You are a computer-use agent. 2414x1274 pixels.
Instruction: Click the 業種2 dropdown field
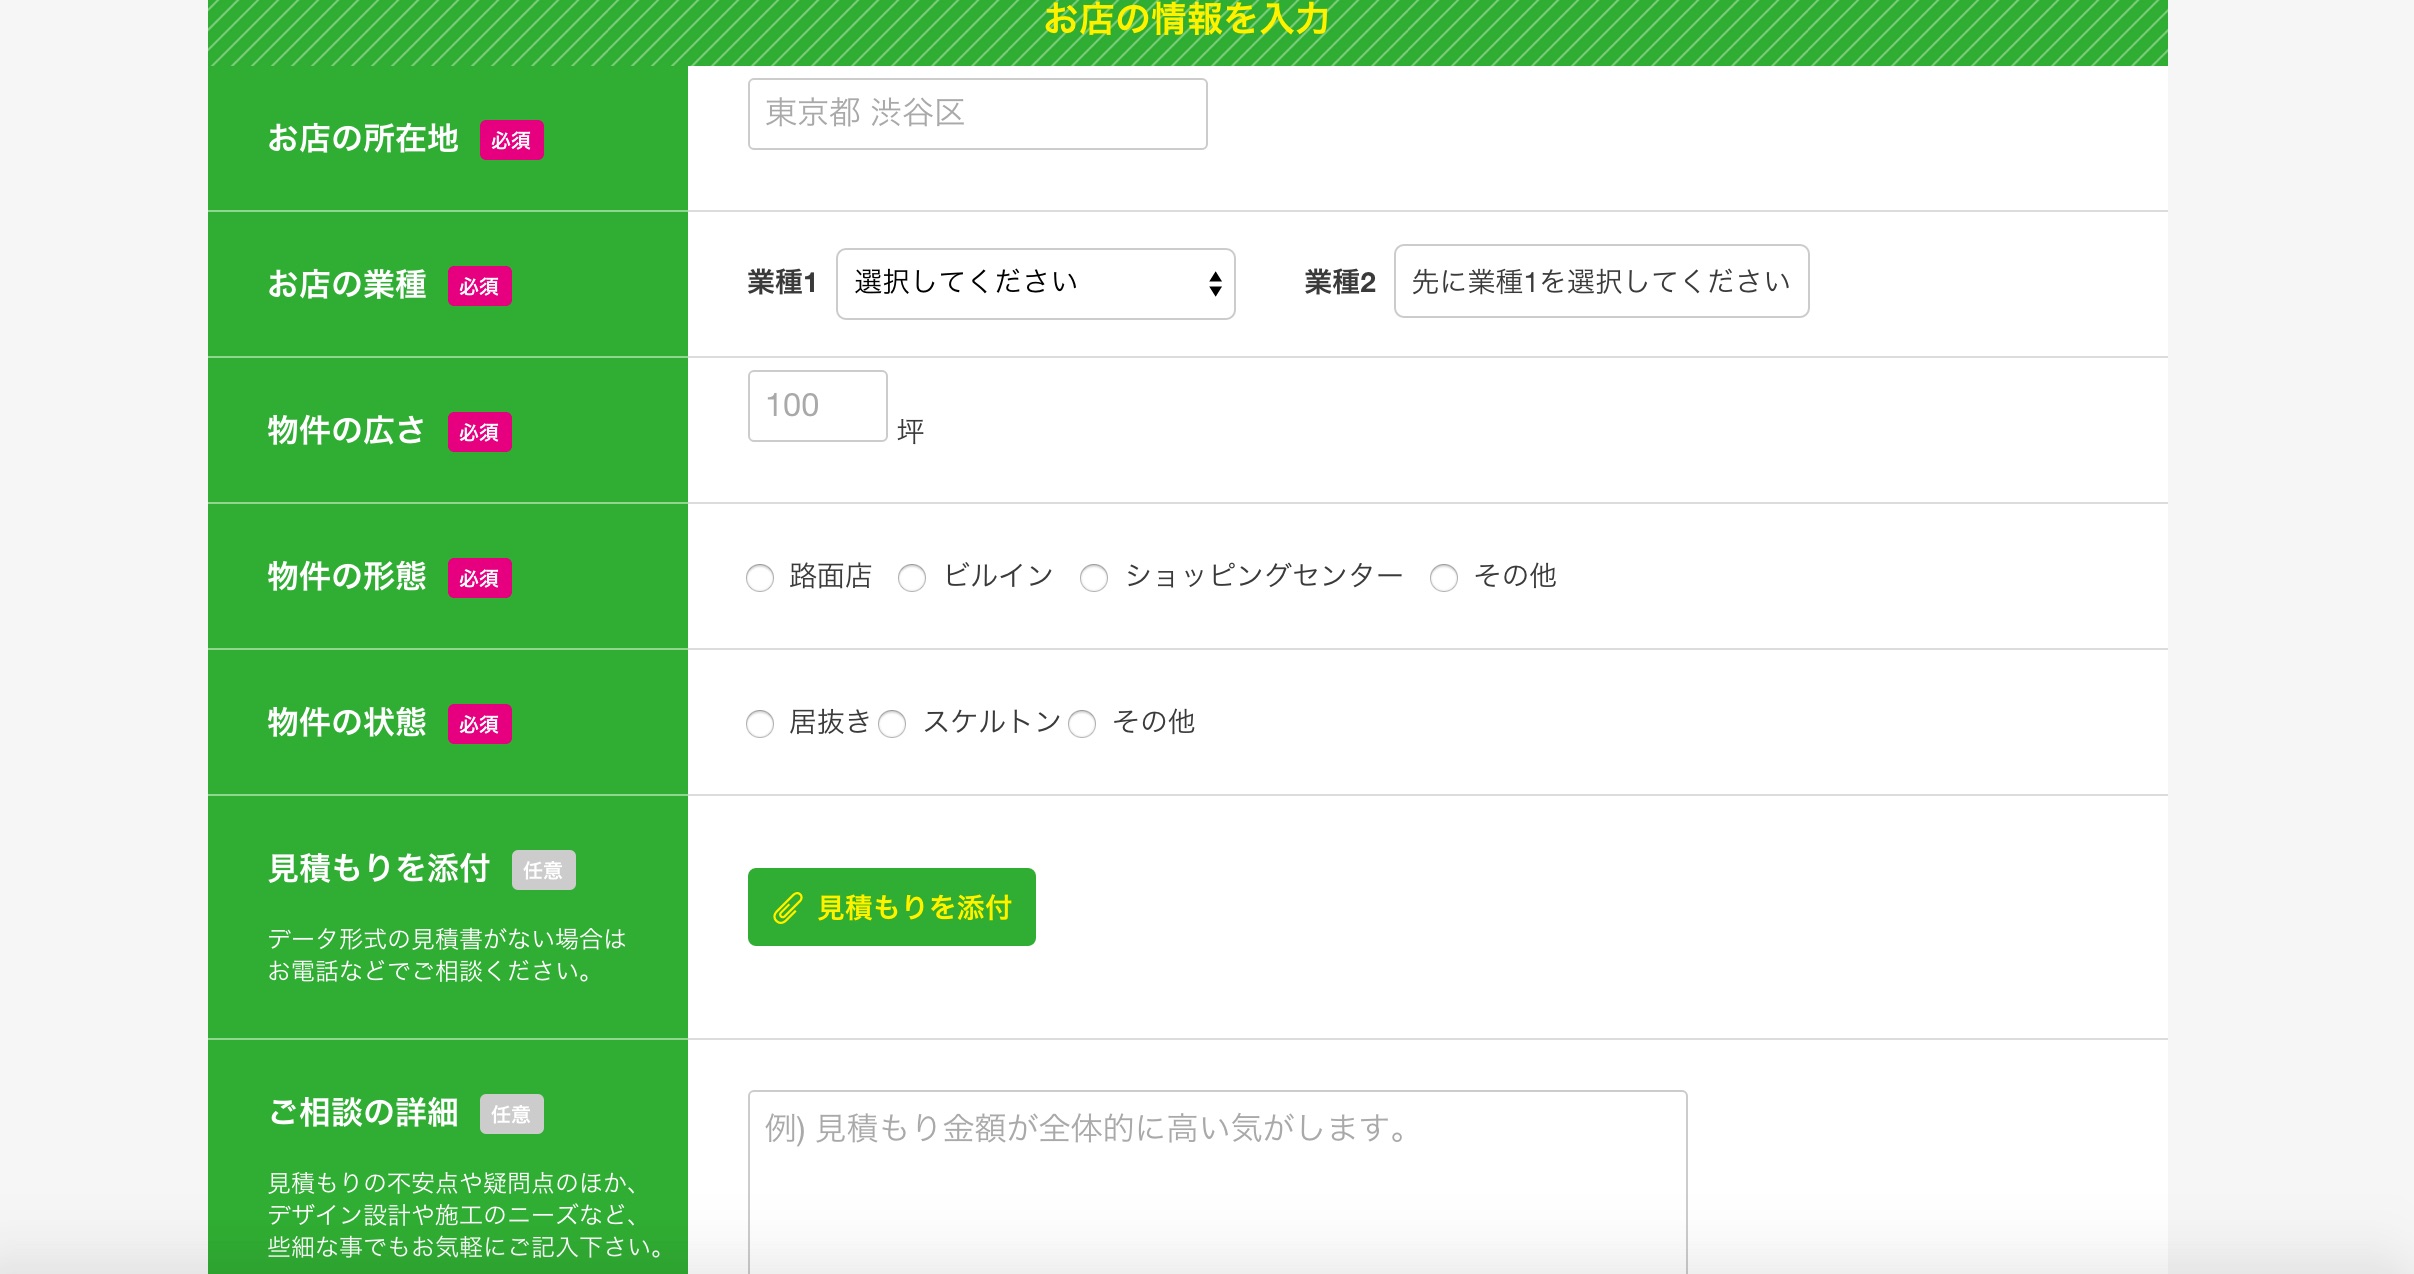(1600, 281)
